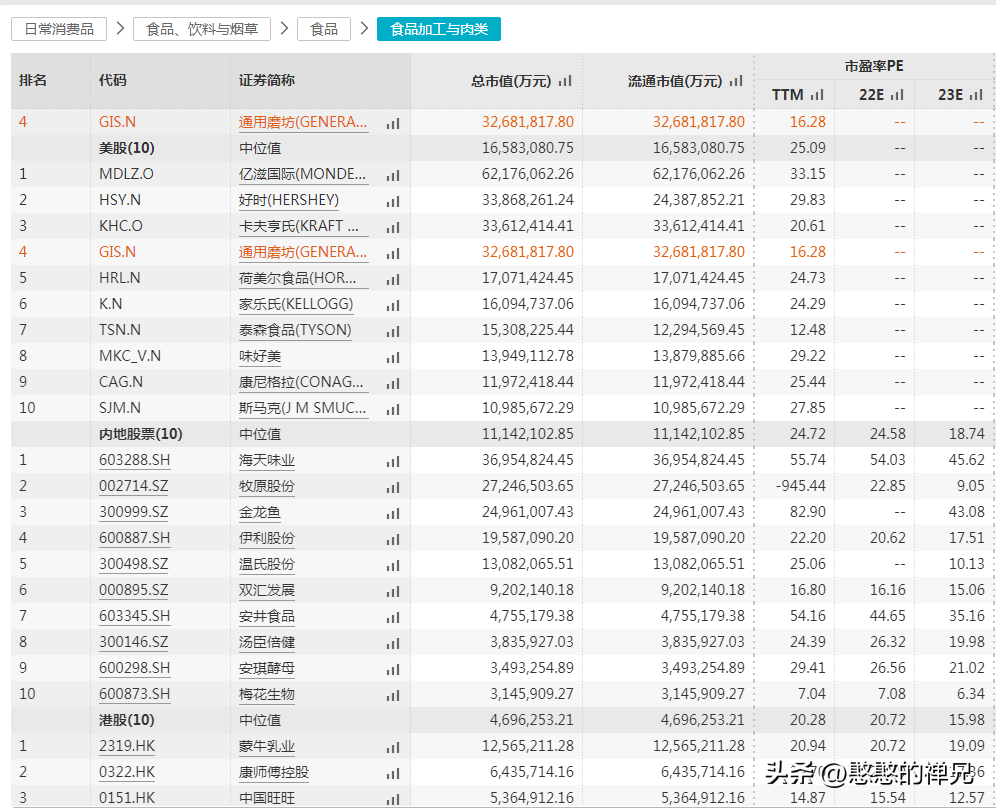Open chart icon for 金龙鱼 row
The height and width of the screenshot is (808, 996).
tap(393, 514)
